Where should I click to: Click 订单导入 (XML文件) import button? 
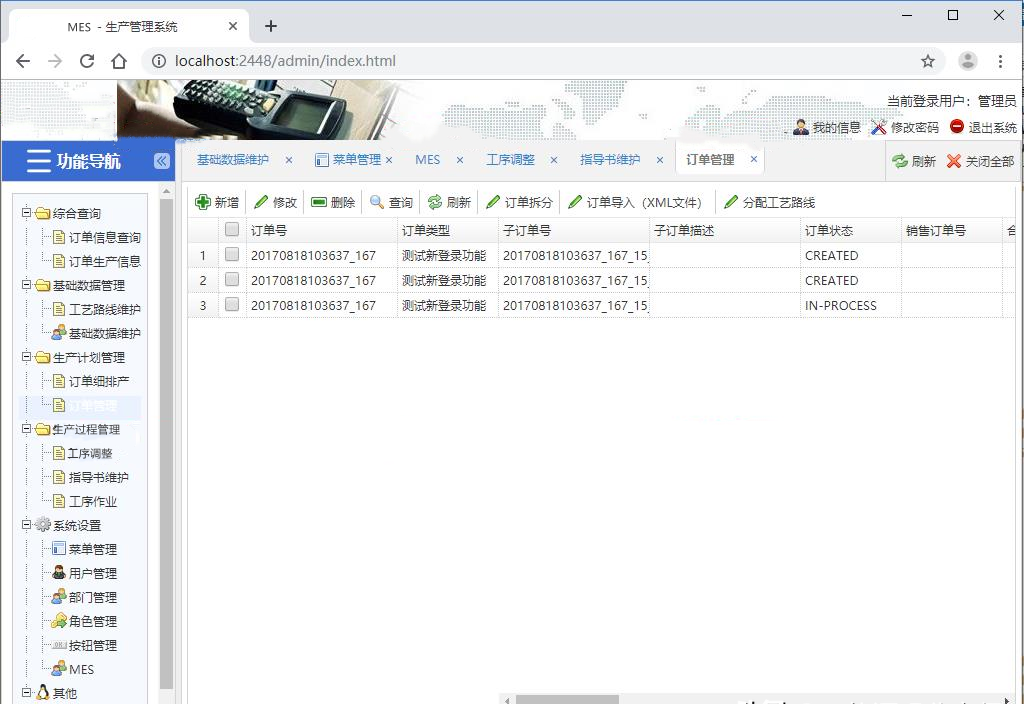pos(635,202)
